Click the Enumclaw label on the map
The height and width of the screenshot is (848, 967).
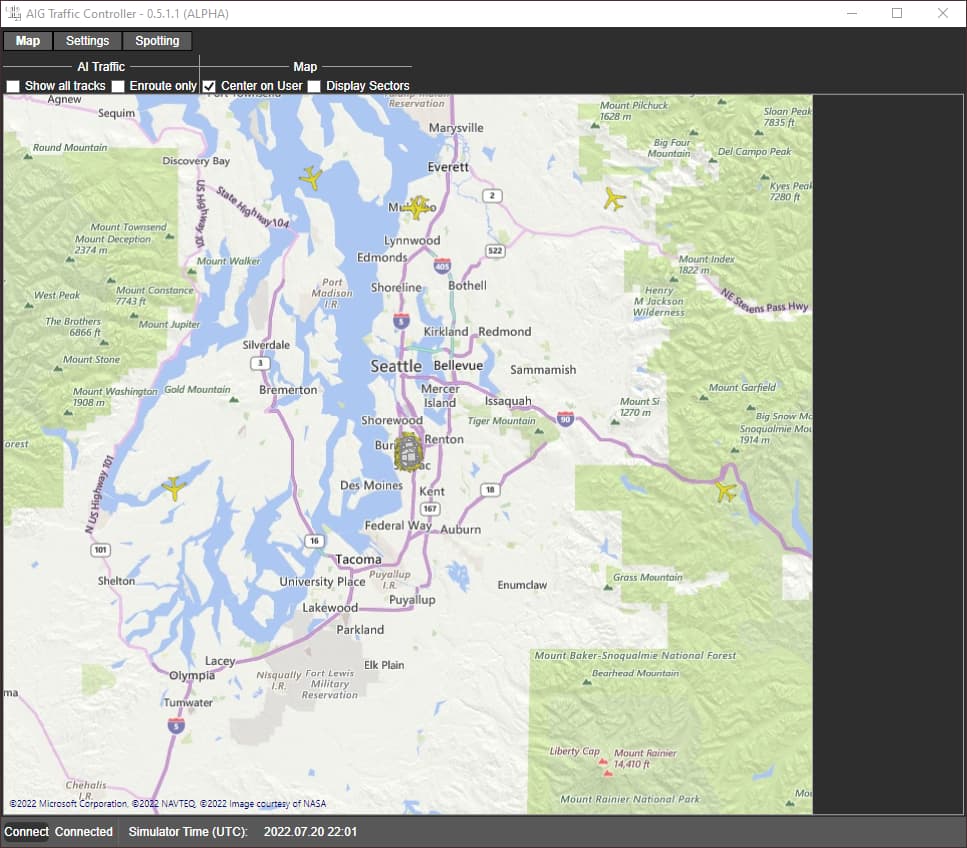click(x=522, y=585)
